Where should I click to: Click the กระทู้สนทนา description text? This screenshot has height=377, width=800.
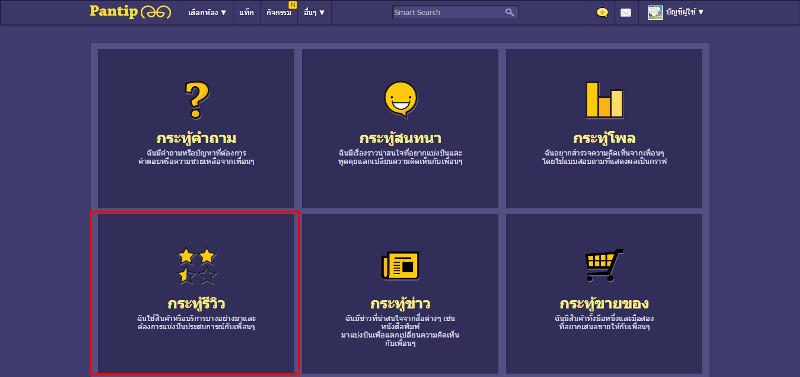(401, 157)
